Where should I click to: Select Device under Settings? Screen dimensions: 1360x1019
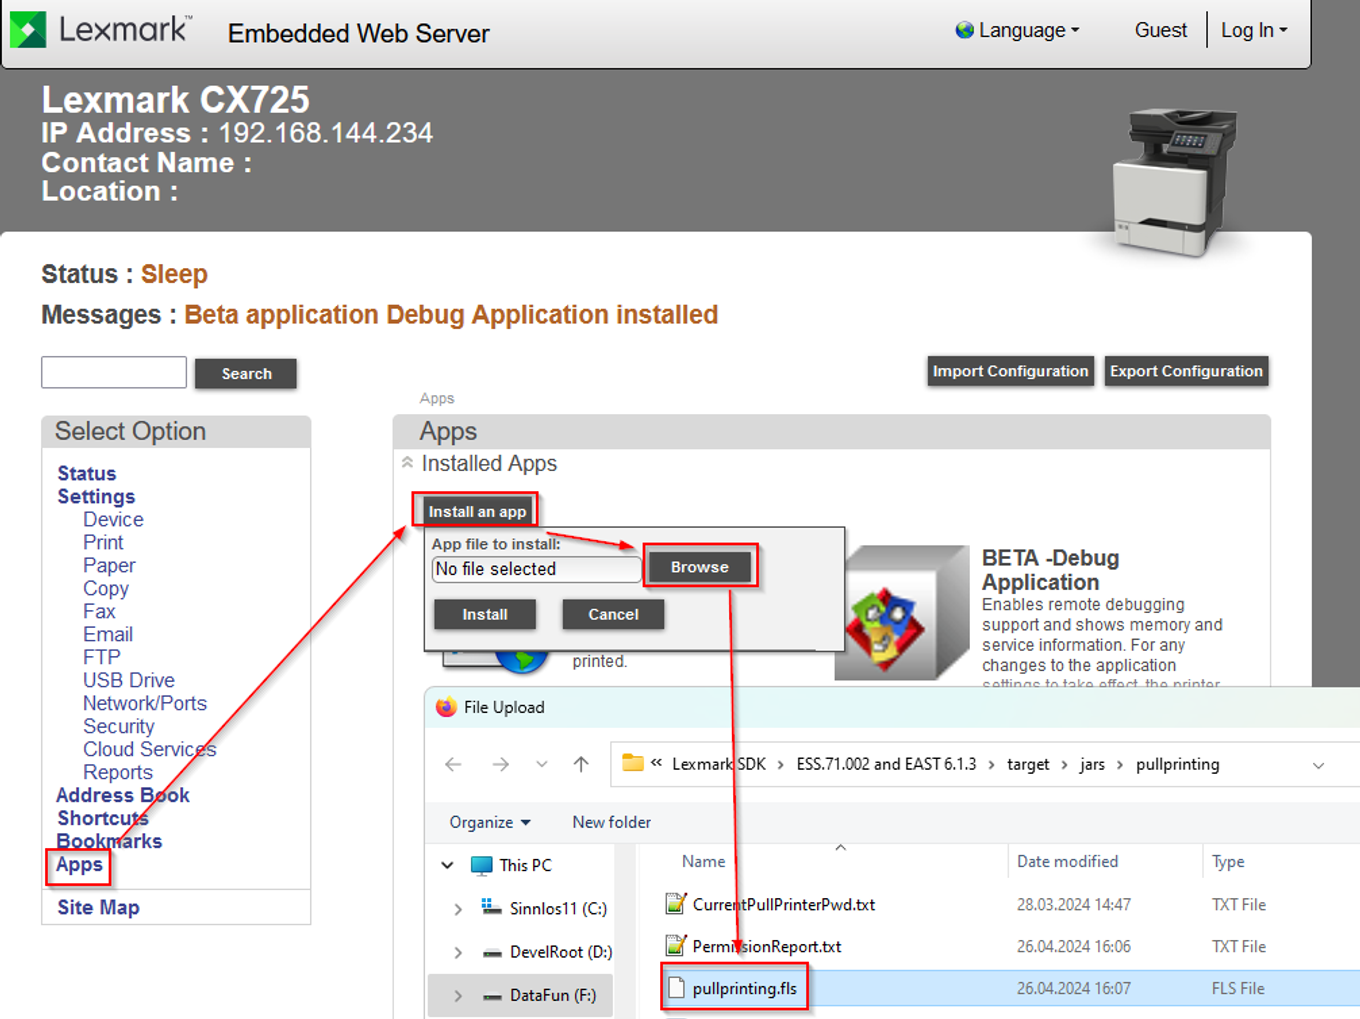113,519
